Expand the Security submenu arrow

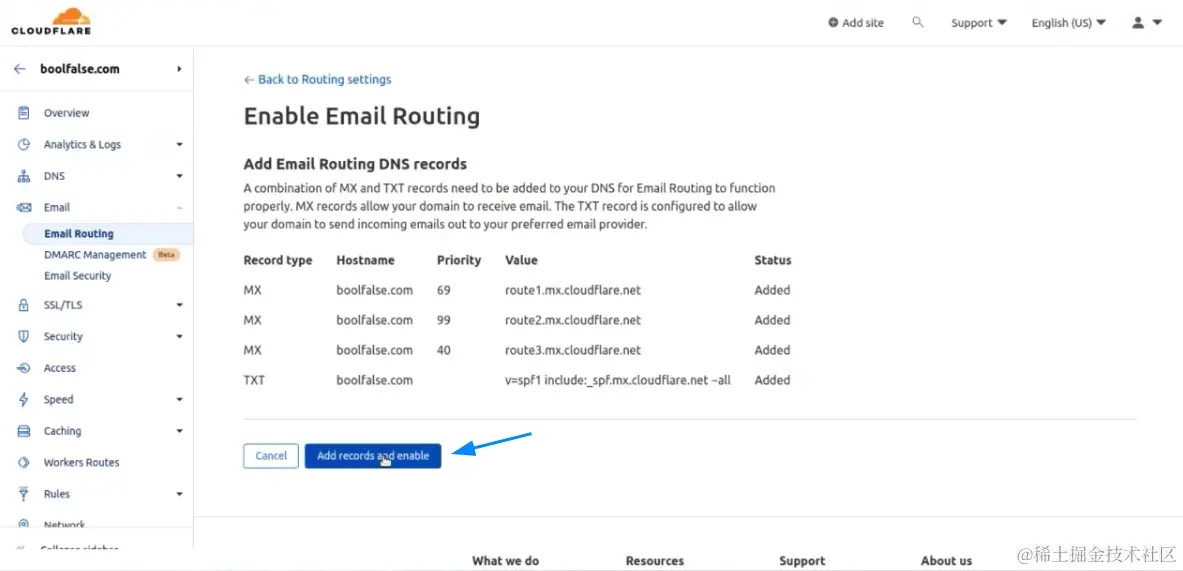click(180, 336)
